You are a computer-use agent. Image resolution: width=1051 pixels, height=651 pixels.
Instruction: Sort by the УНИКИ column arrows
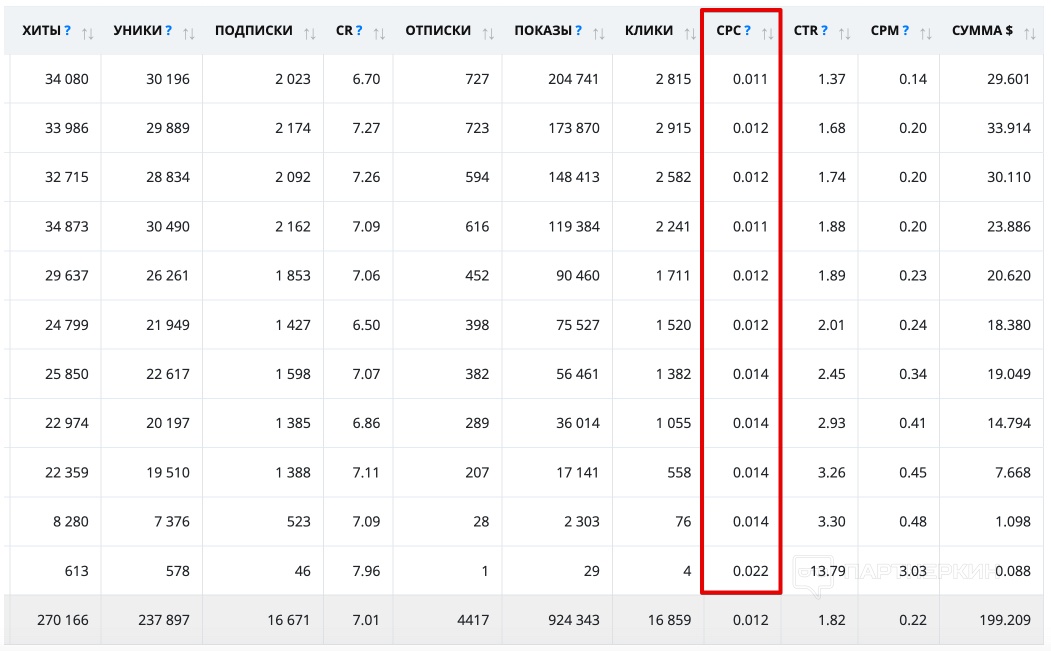188,34
